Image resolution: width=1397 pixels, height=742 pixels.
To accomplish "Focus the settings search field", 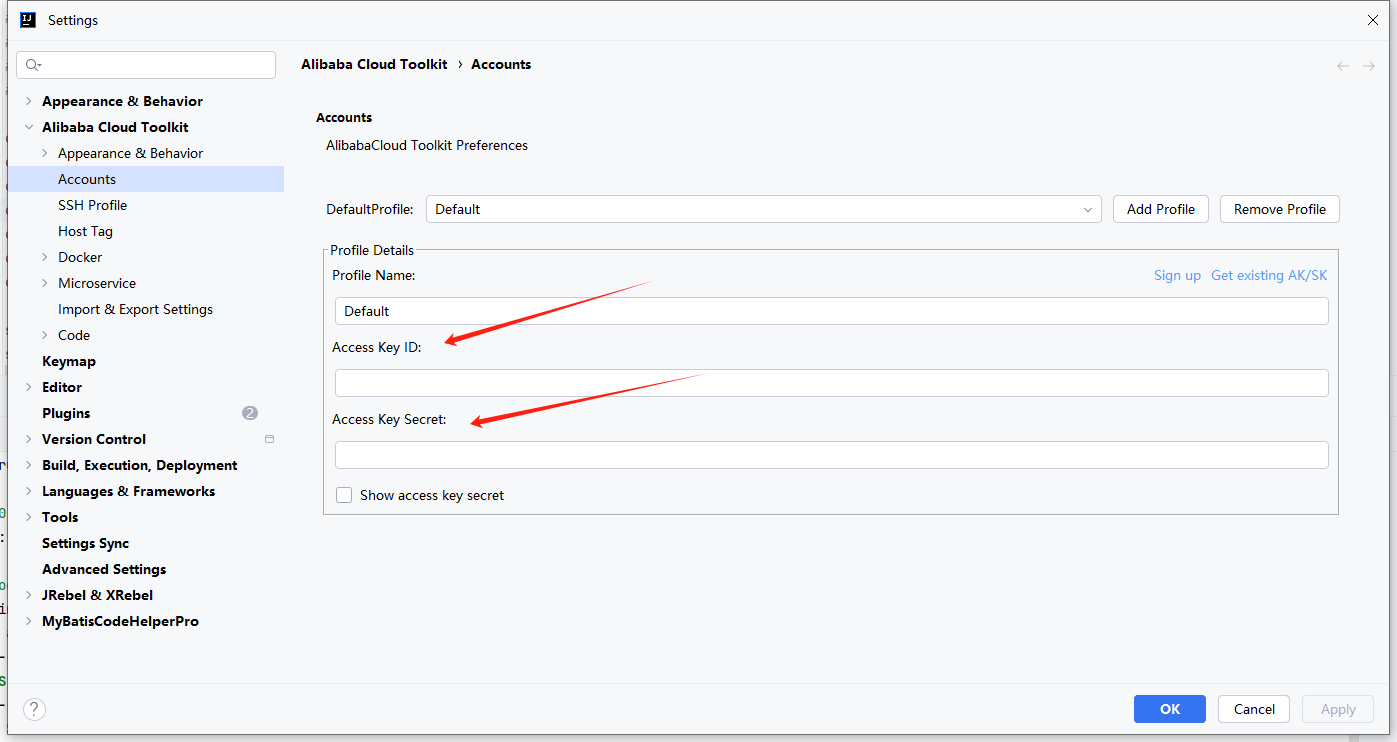I will (146, 65).
